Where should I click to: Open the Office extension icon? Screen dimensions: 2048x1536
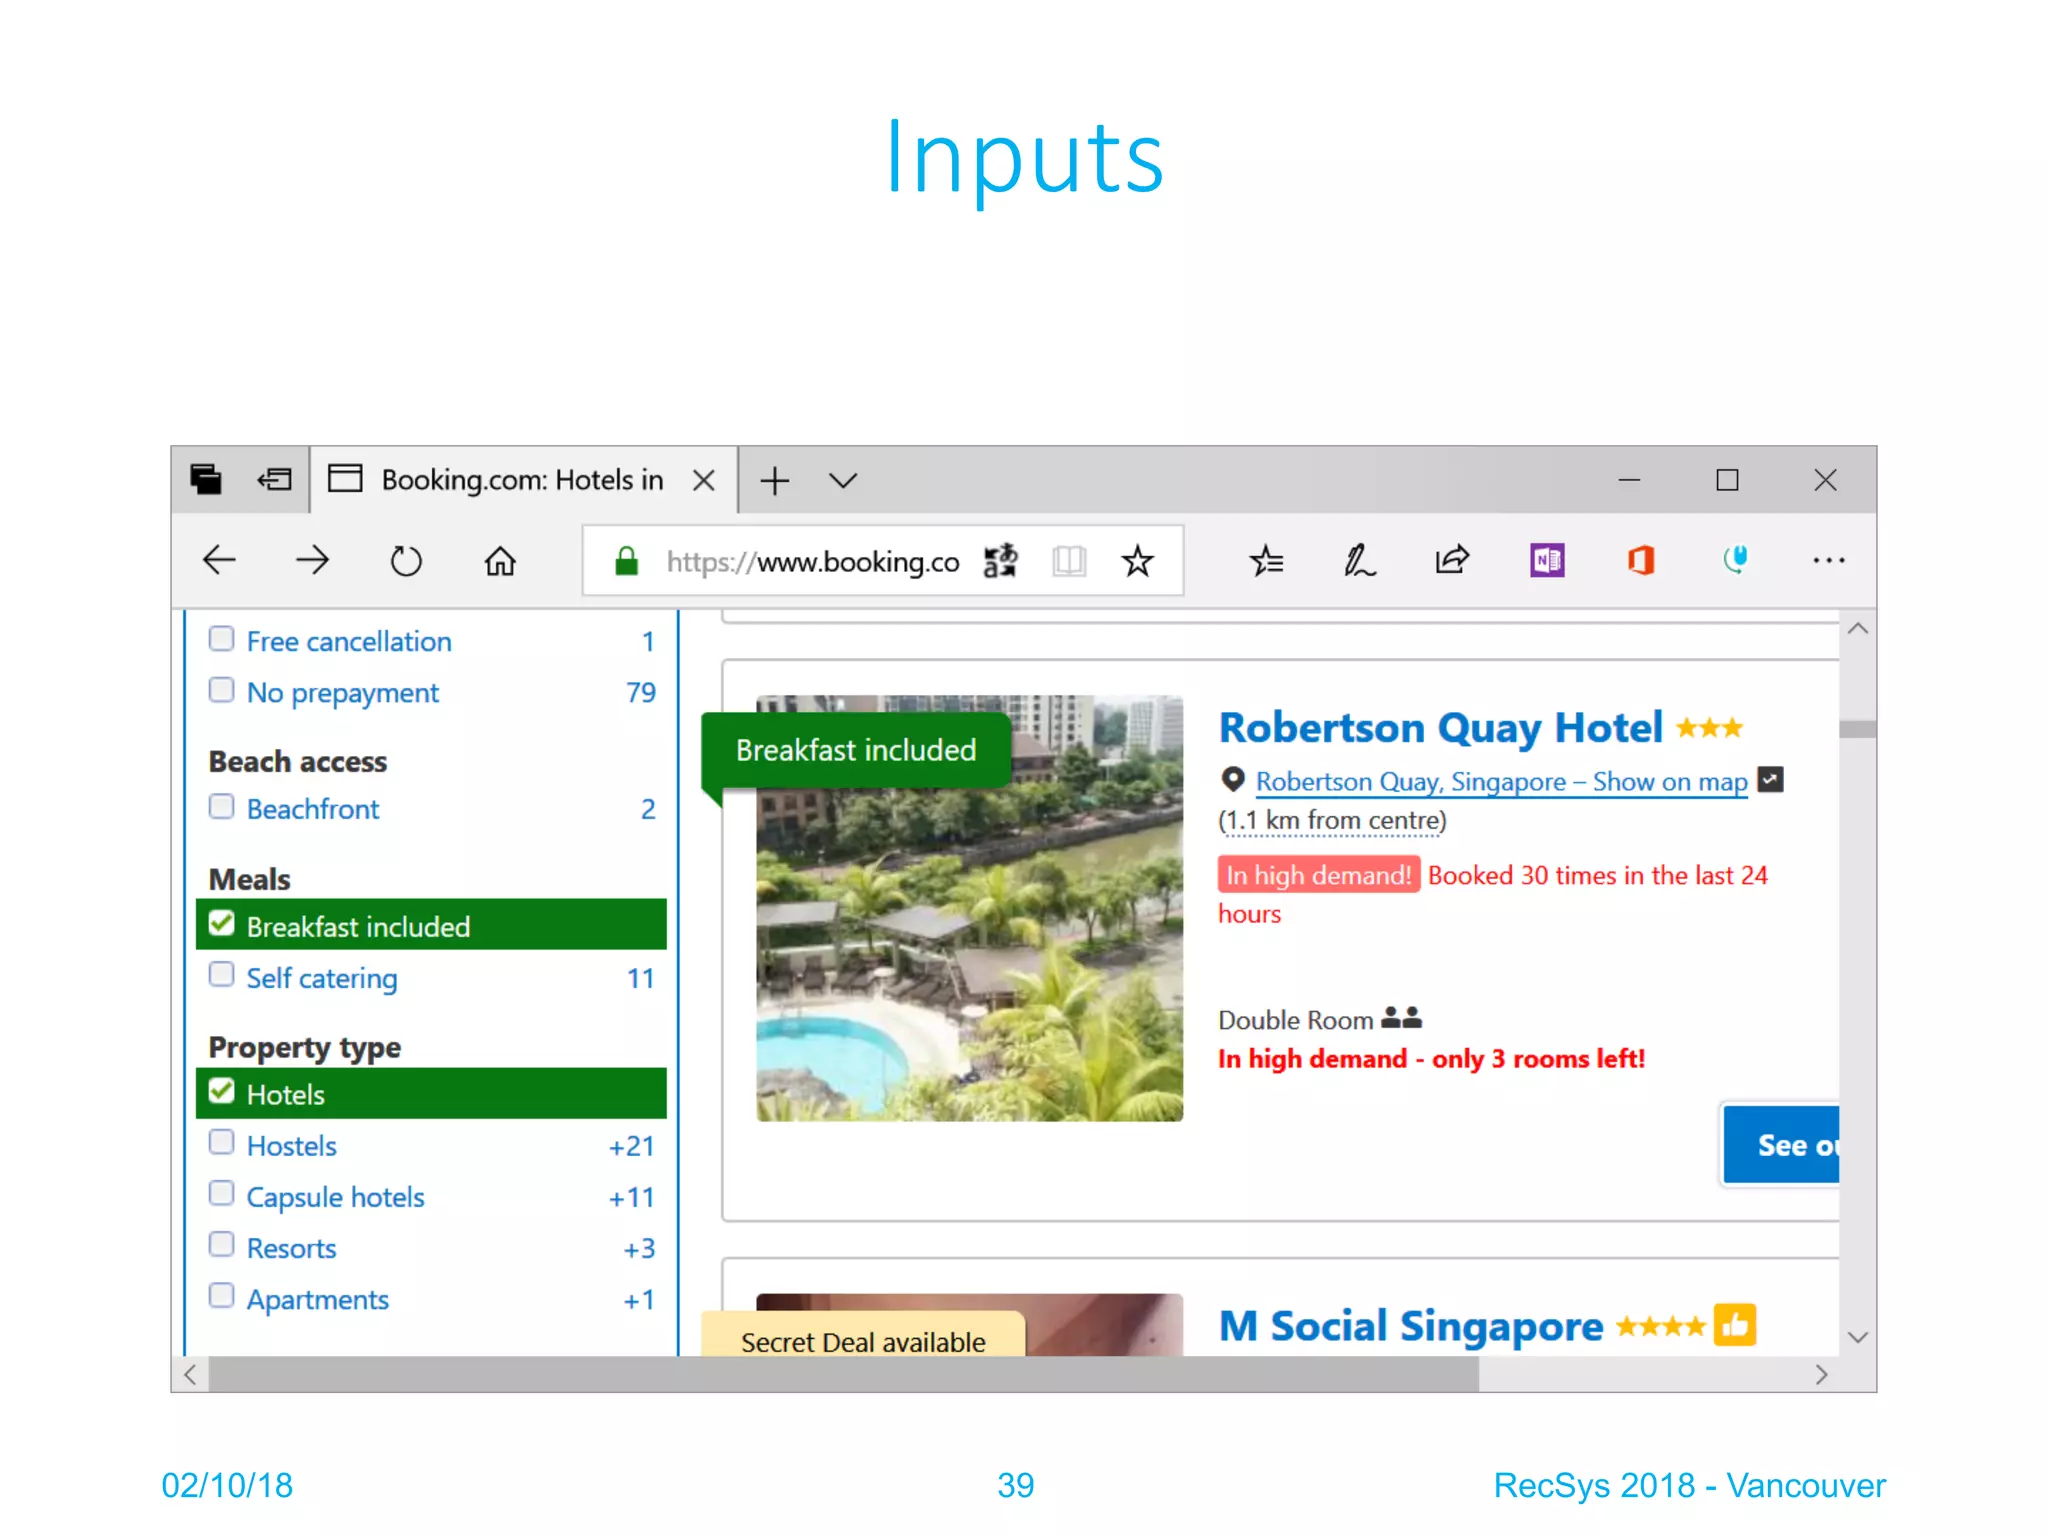pyautogui.click(x=1641, y=561)
